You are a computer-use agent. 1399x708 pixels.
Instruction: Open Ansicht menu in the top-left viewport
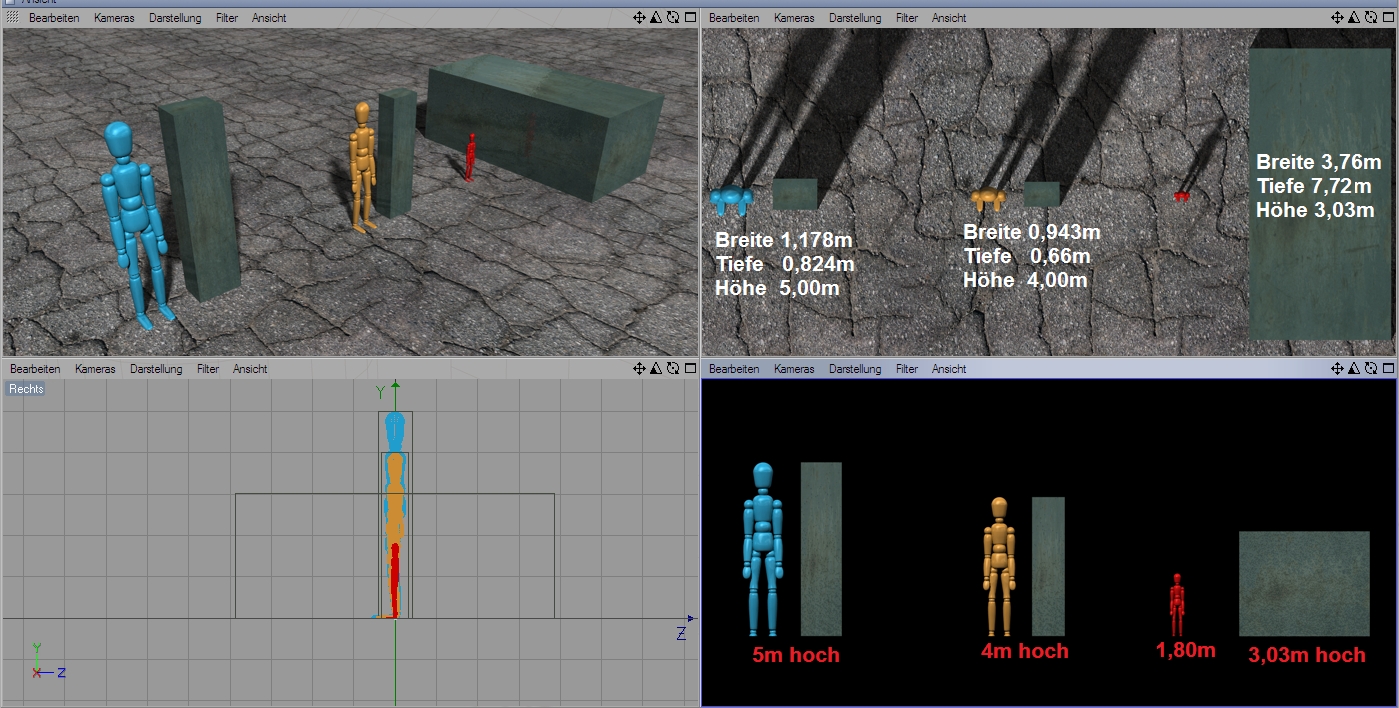tap(269, 18)
